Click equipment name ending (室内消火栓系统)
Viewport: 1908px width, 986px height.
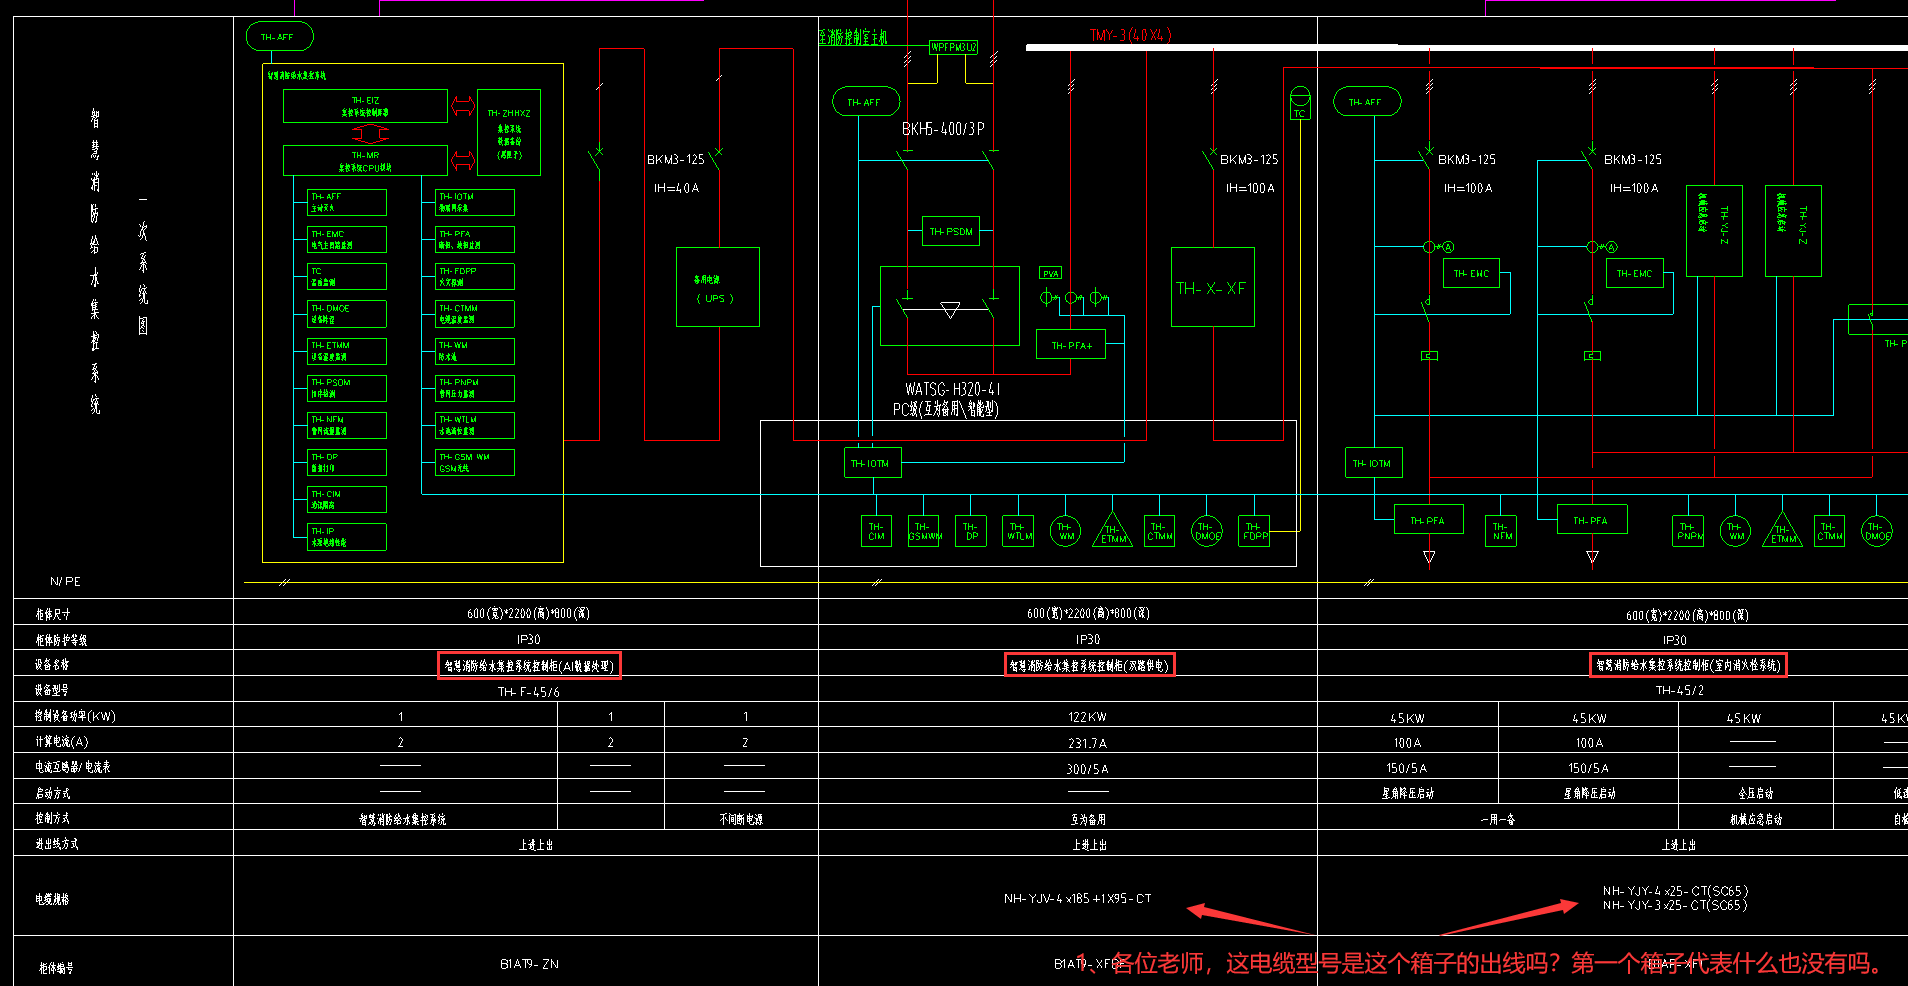(1688, 665)
